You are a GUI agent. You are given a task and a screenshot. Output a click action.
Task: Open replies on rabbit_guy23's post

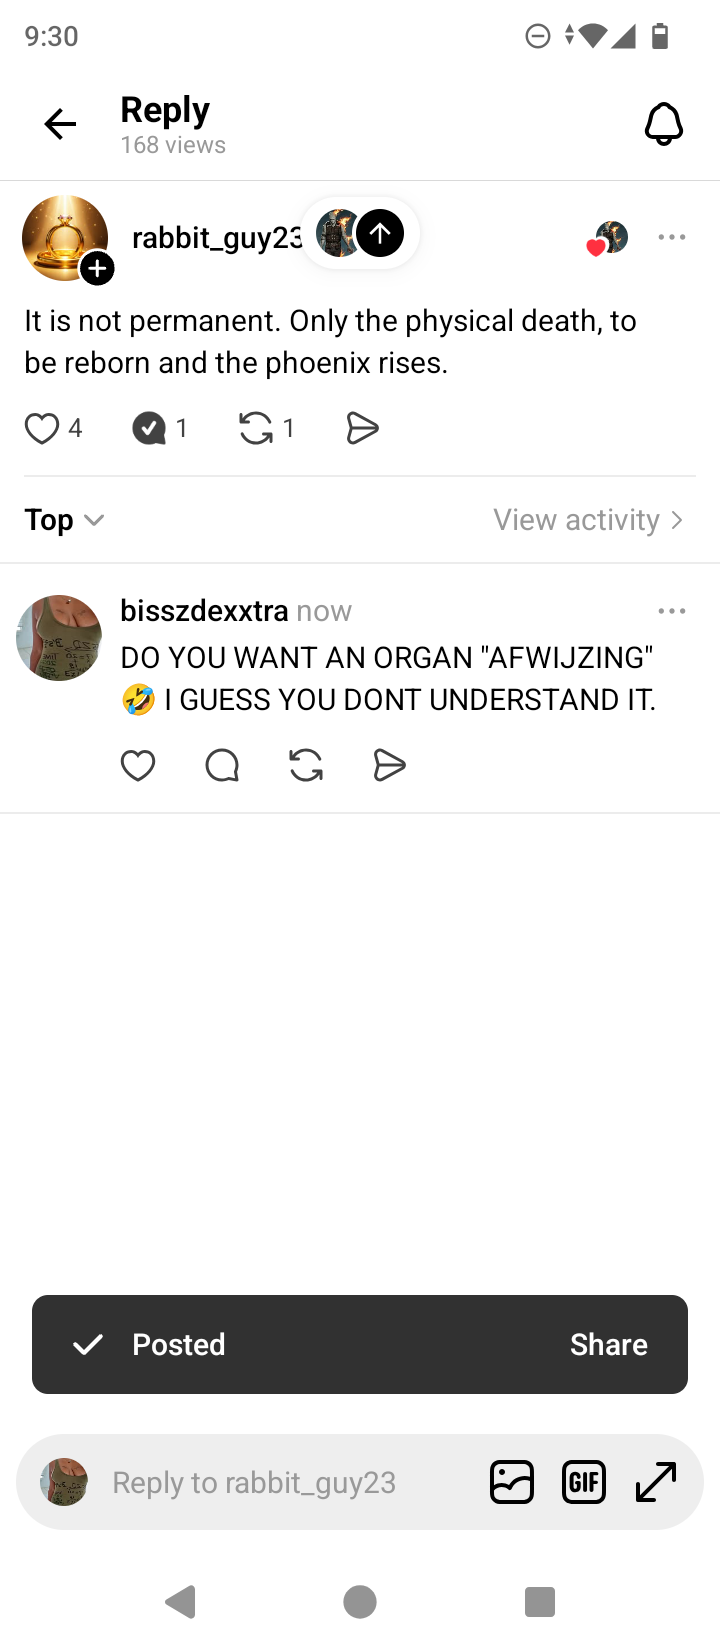(x=149, y=428)
